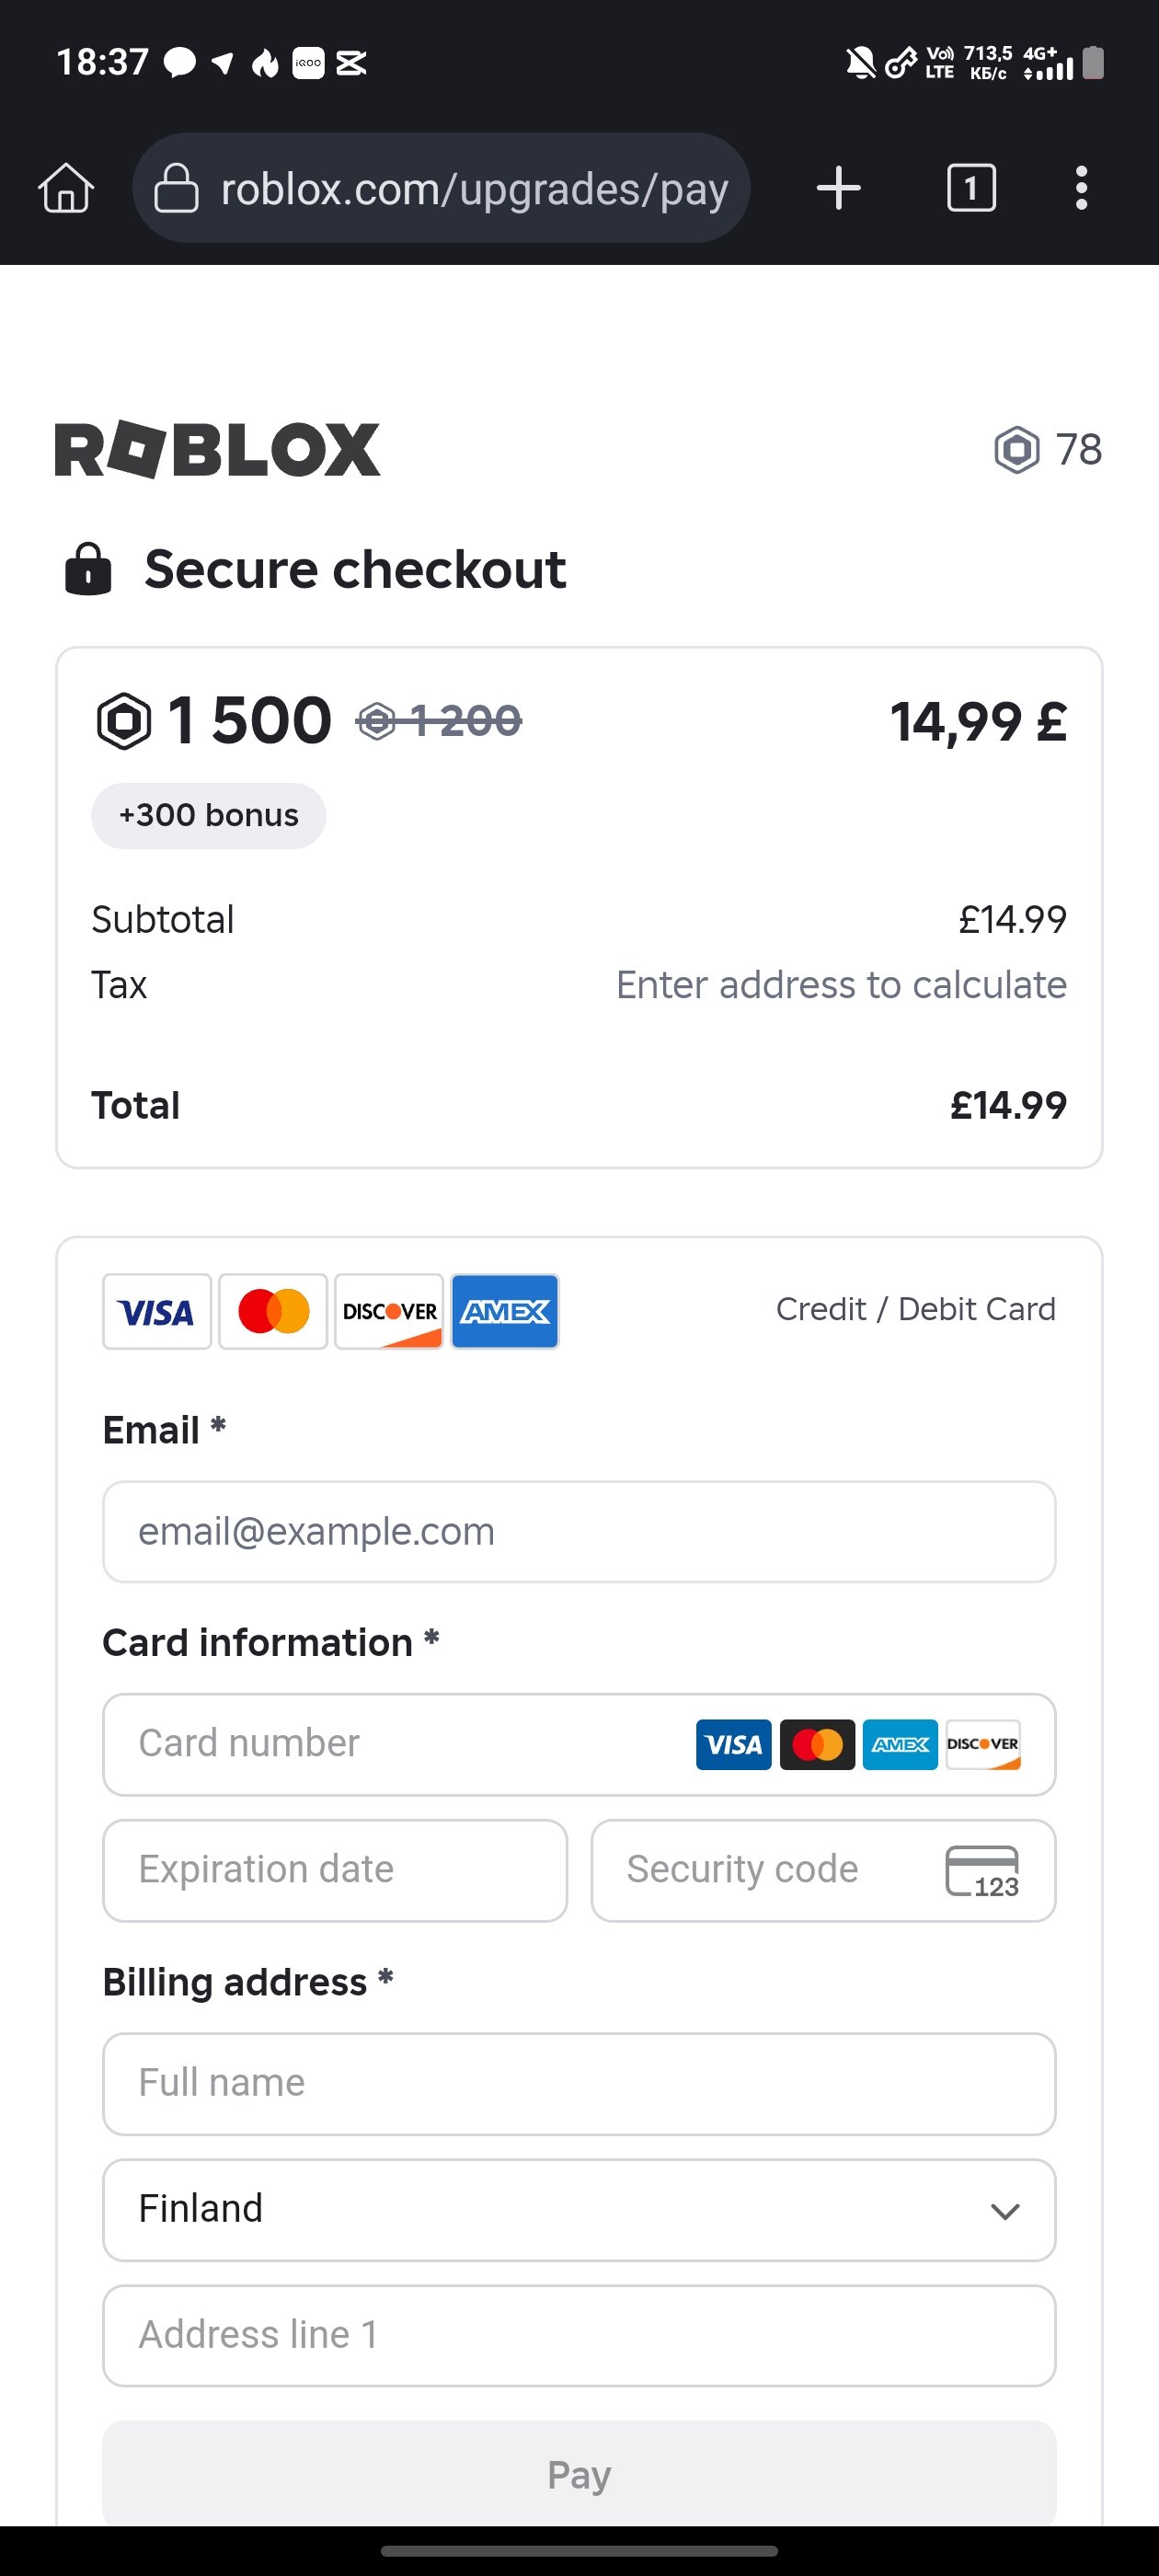This screenshot has height=2576, width=1159.
Task: Select the Discover logo at top
Action: (389, 1311)
